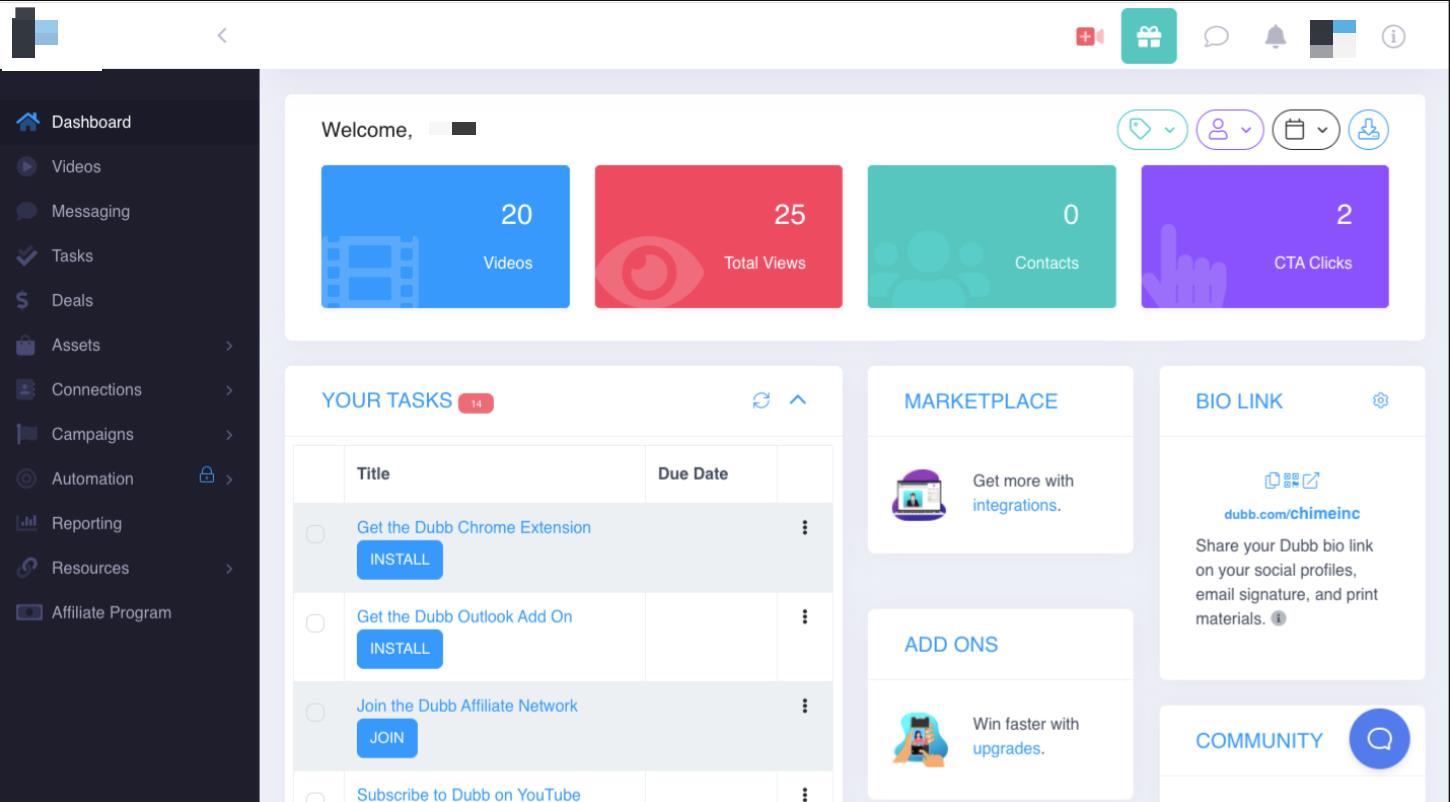Open the gift rewards icon
This screenshot has width=1450, height=802.
point(1149,37)
